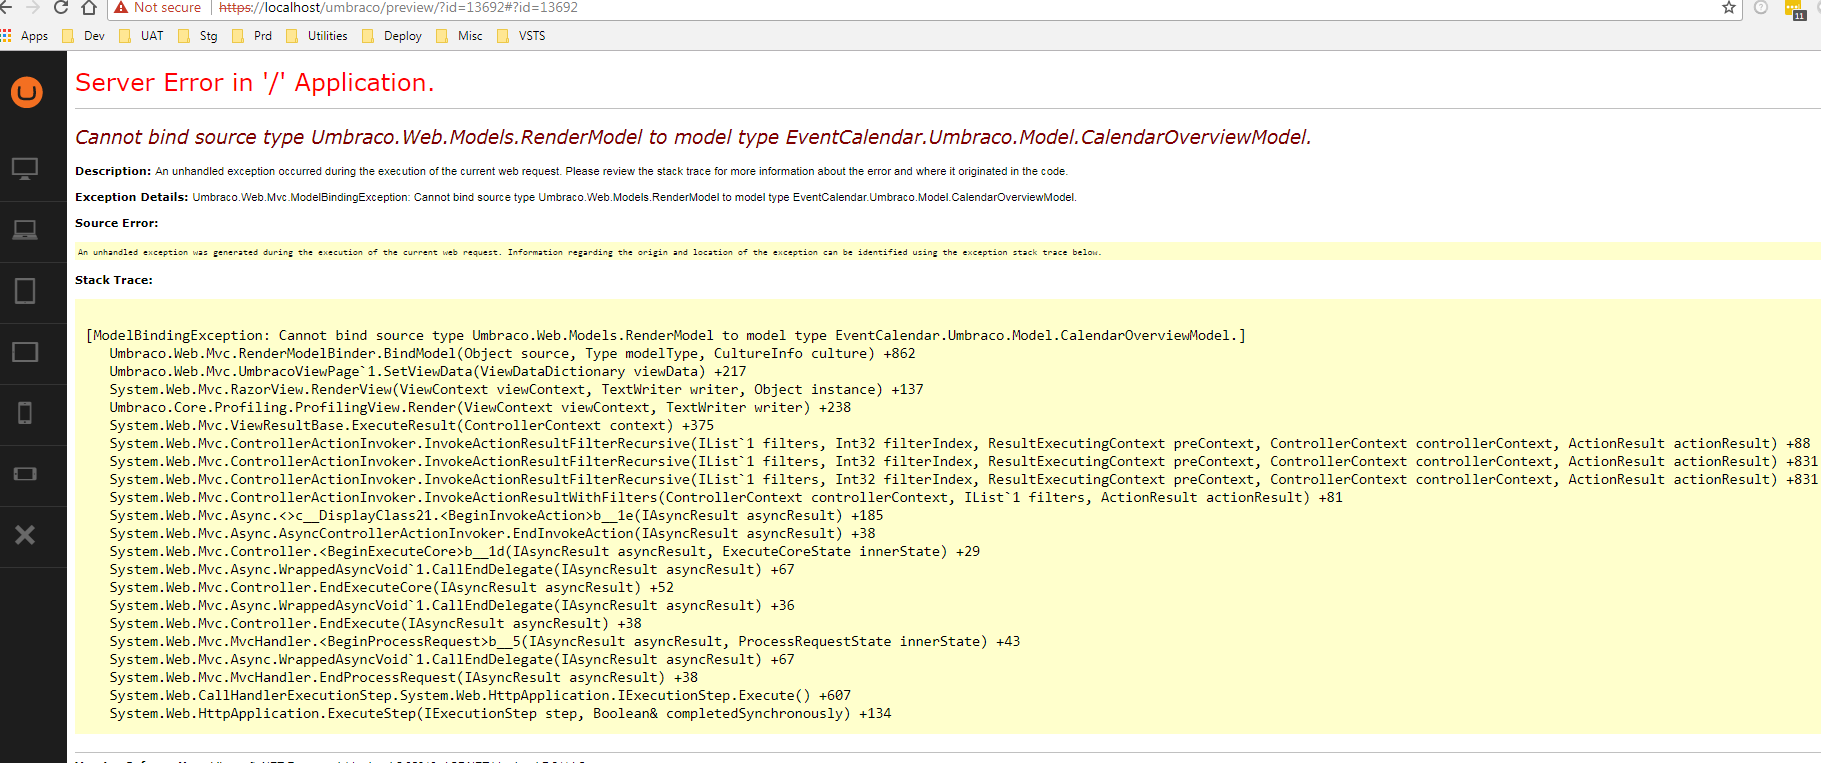Open the Misc bookmarks folder
Screen dimensions: 1821x763
tap(459, 36)
